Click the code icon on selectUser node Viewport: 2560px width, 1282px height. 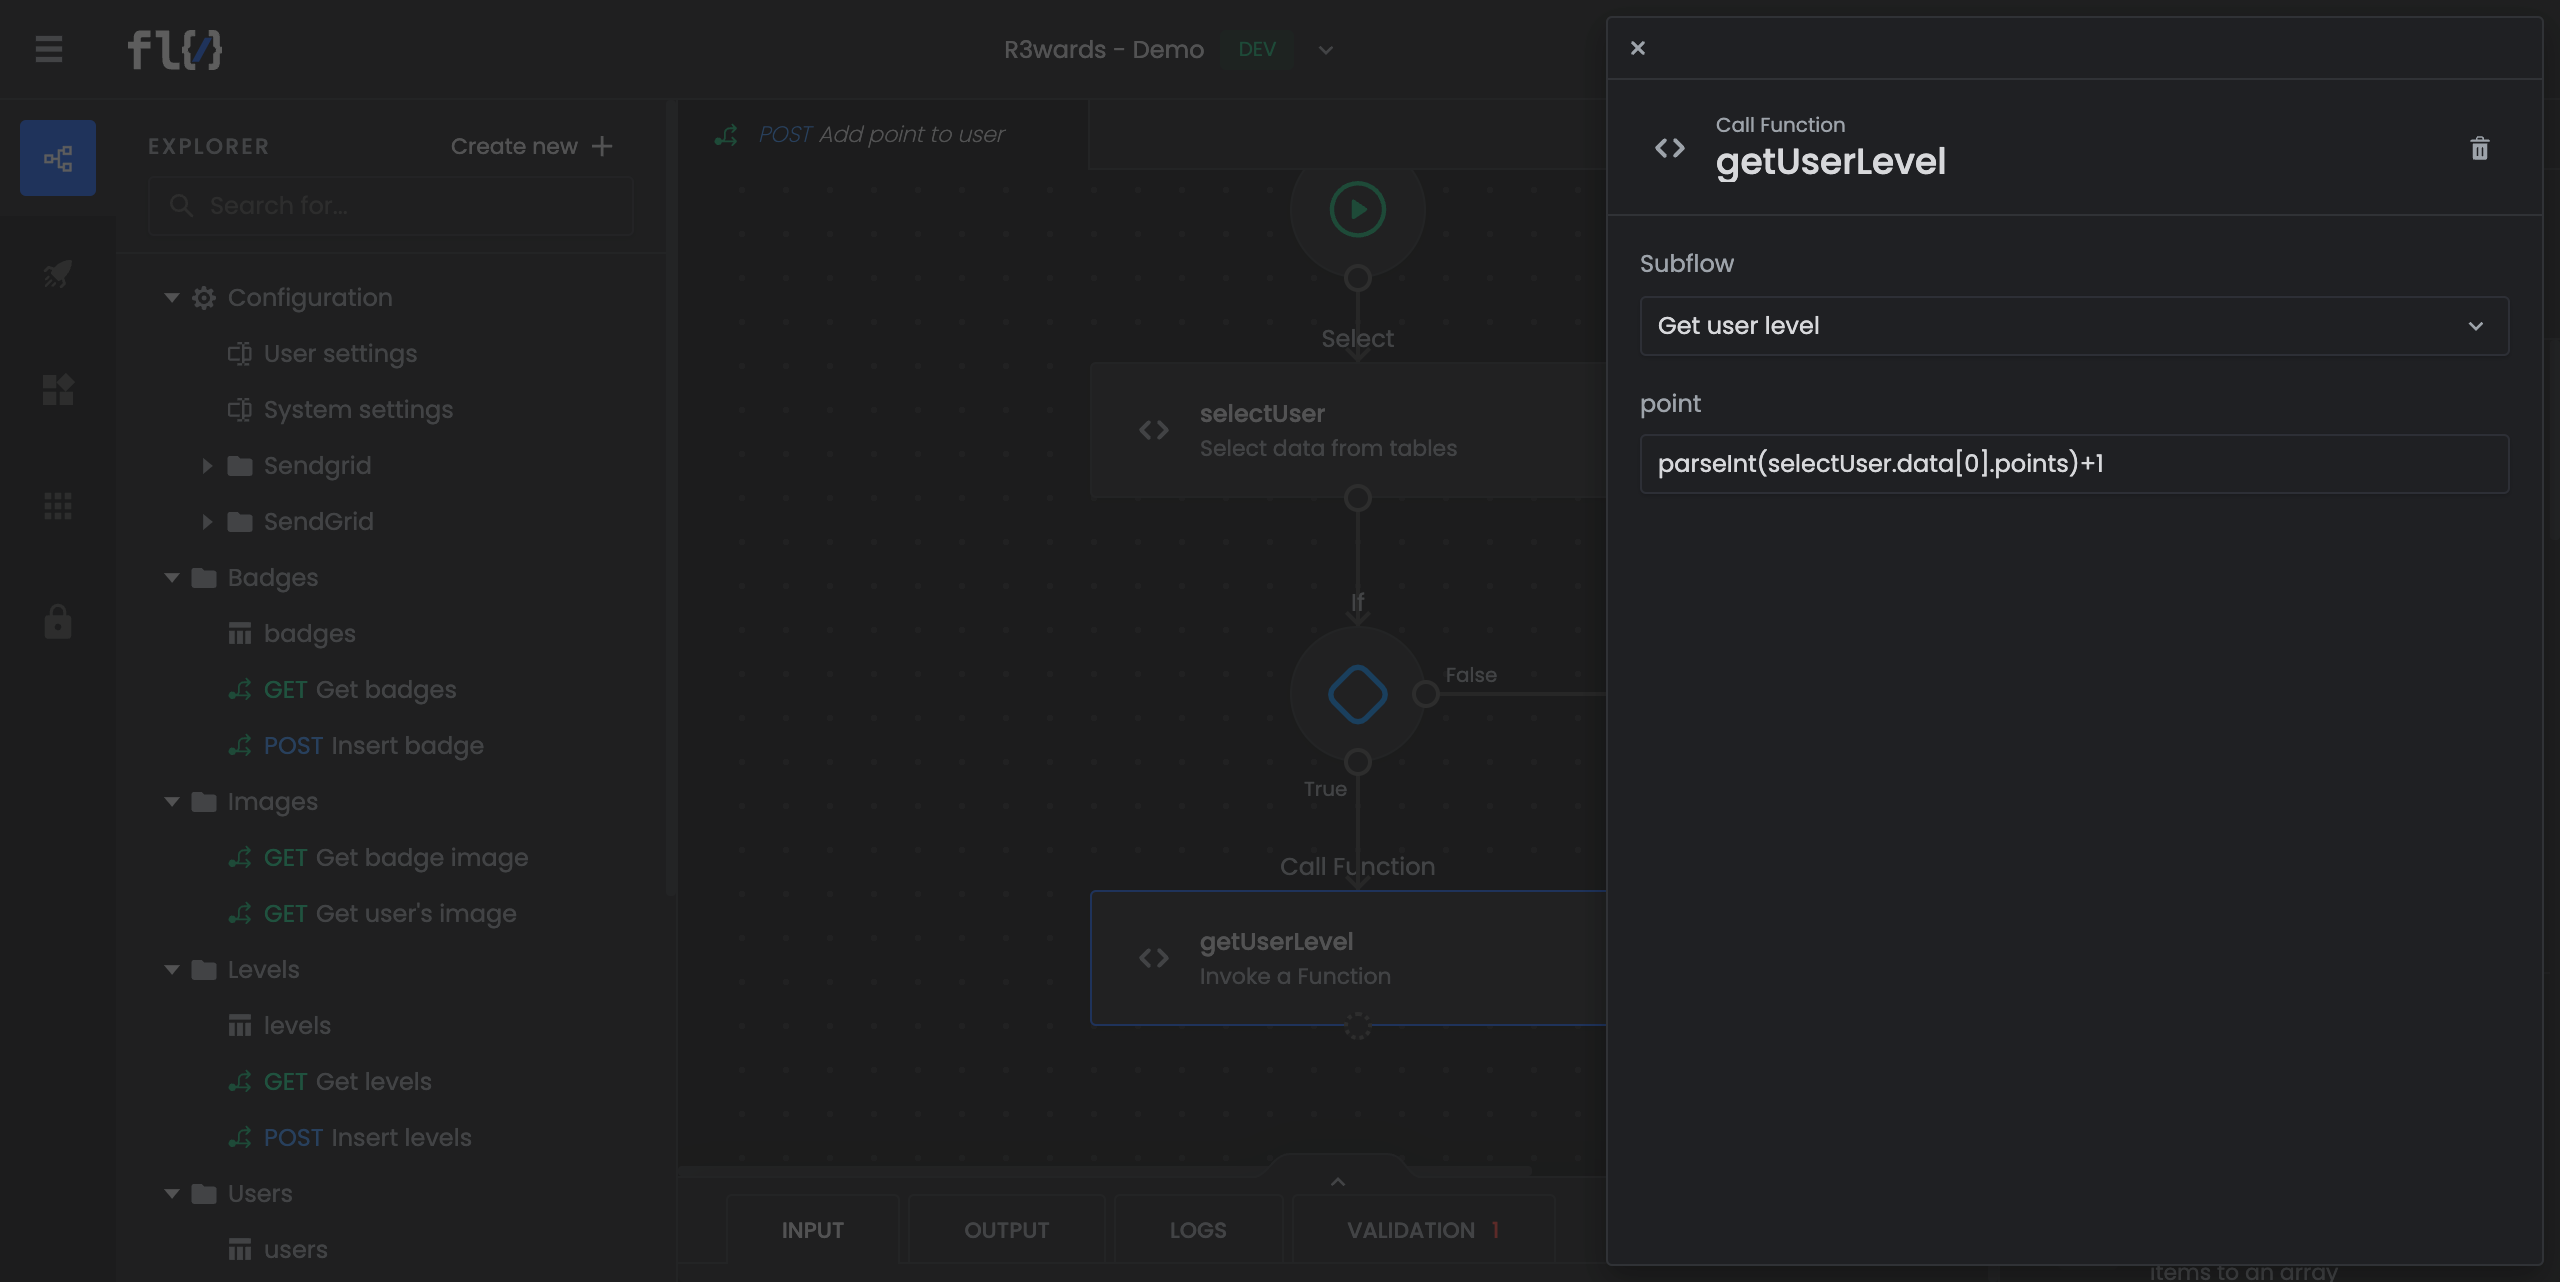point(1153,430)
